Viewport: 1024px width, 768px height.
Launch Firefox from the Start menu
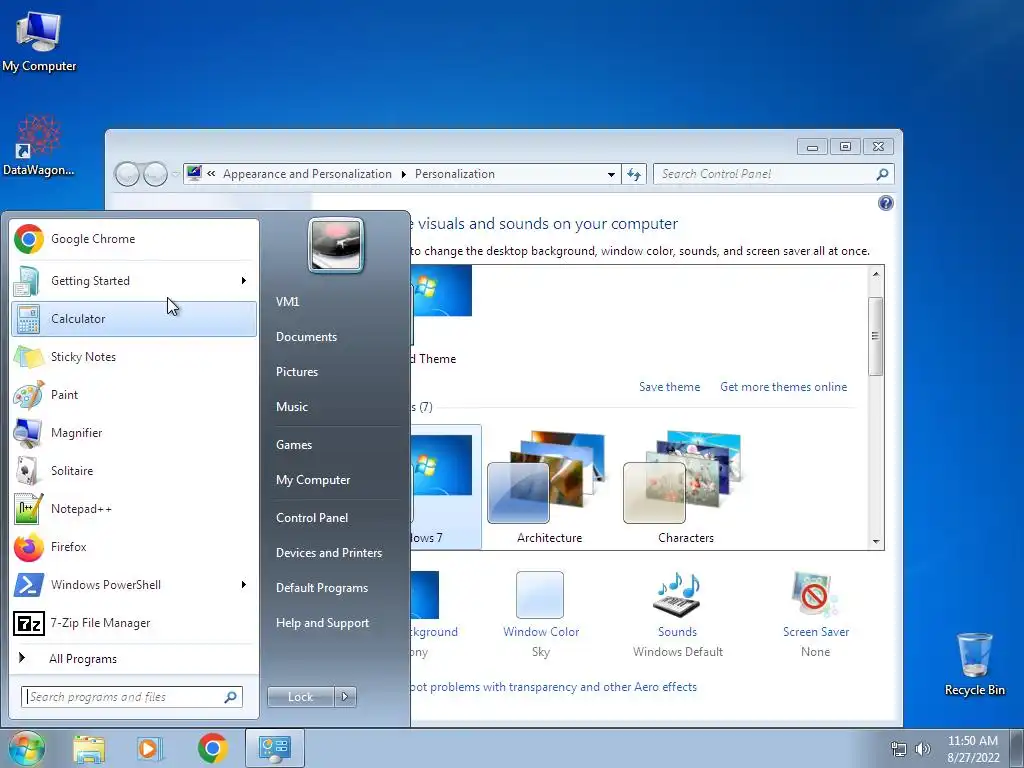pyautogui.click(x=134, y=547)
